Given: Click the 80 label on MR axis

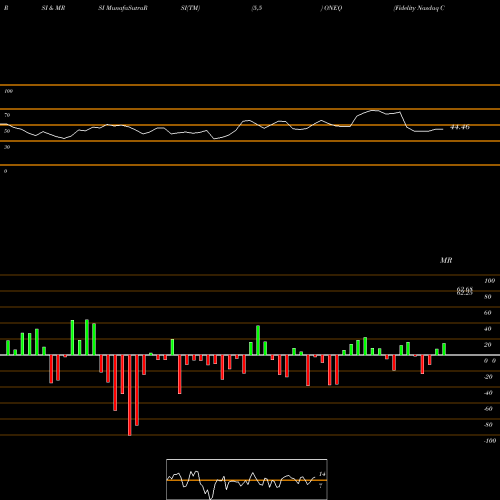Looking at the screenshot, I should click(488, 297).
